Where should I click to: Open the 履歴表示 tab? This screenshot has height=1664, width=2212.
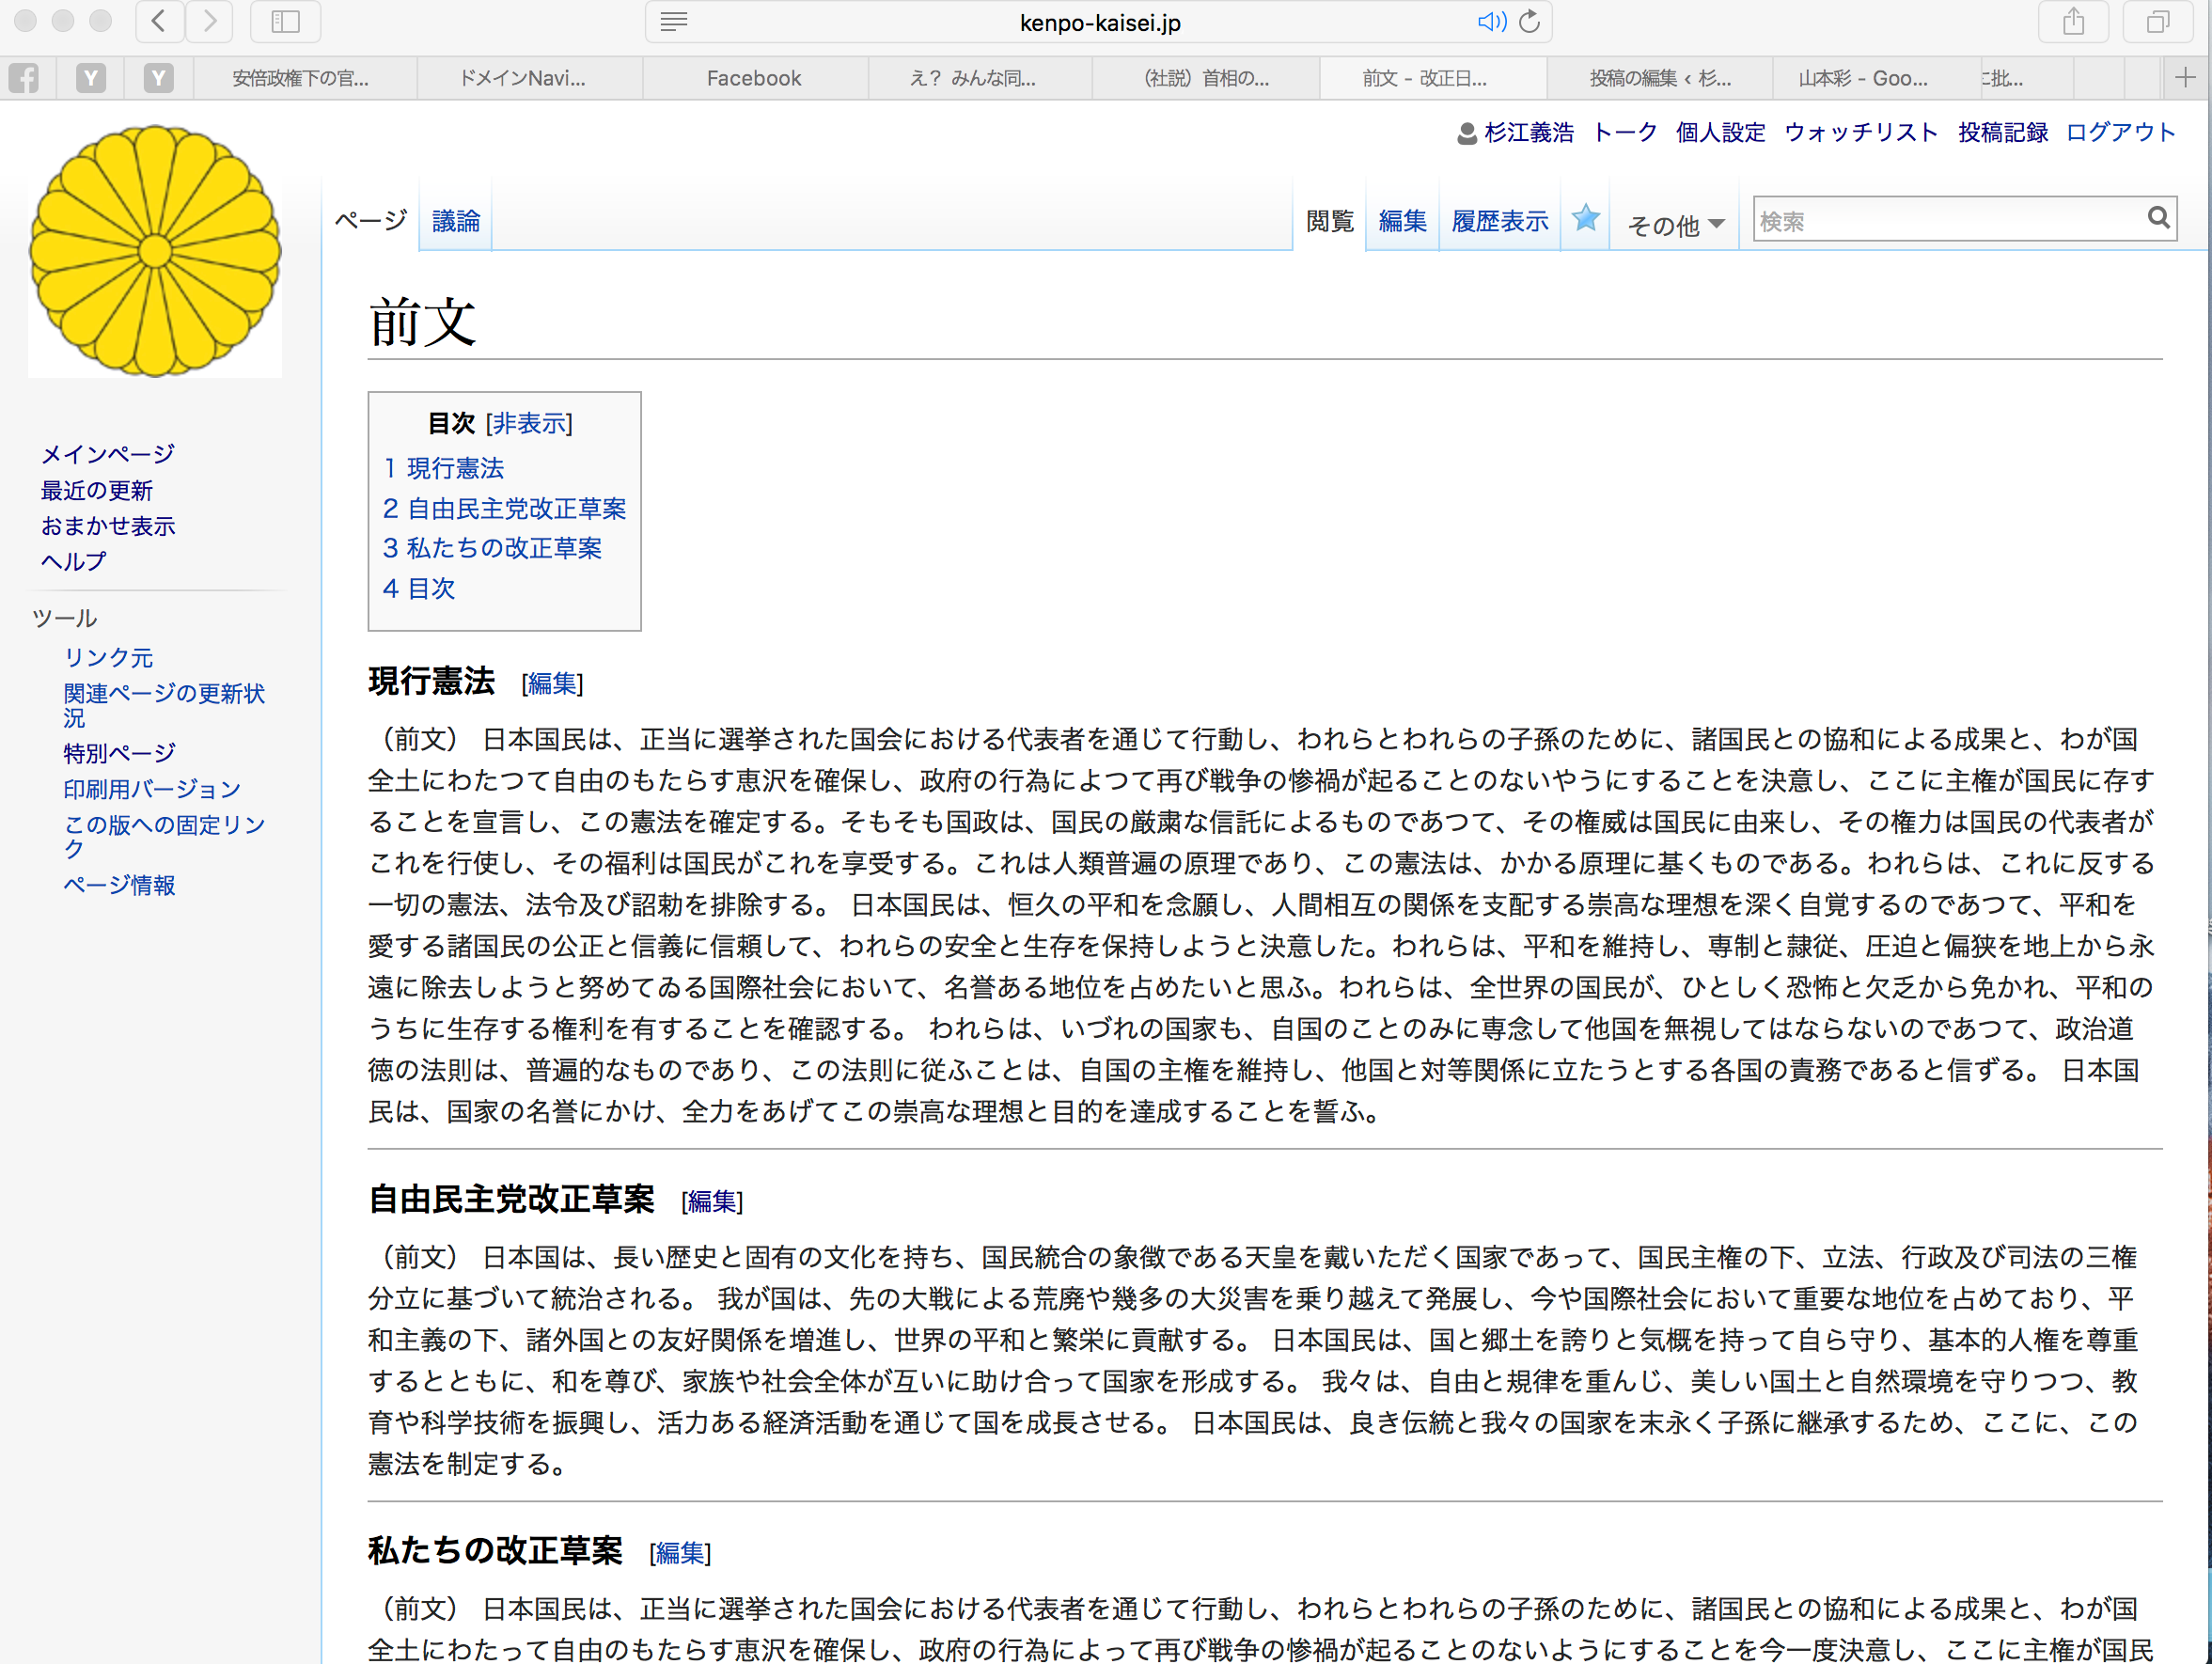1499,221
